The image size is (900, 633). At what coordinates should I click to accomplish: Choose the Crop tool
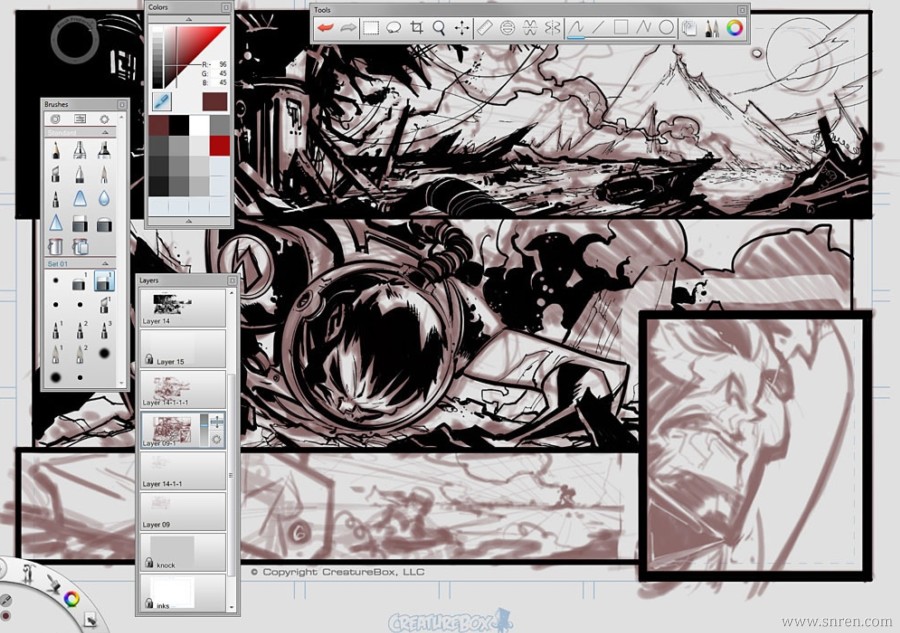point(417,28)
